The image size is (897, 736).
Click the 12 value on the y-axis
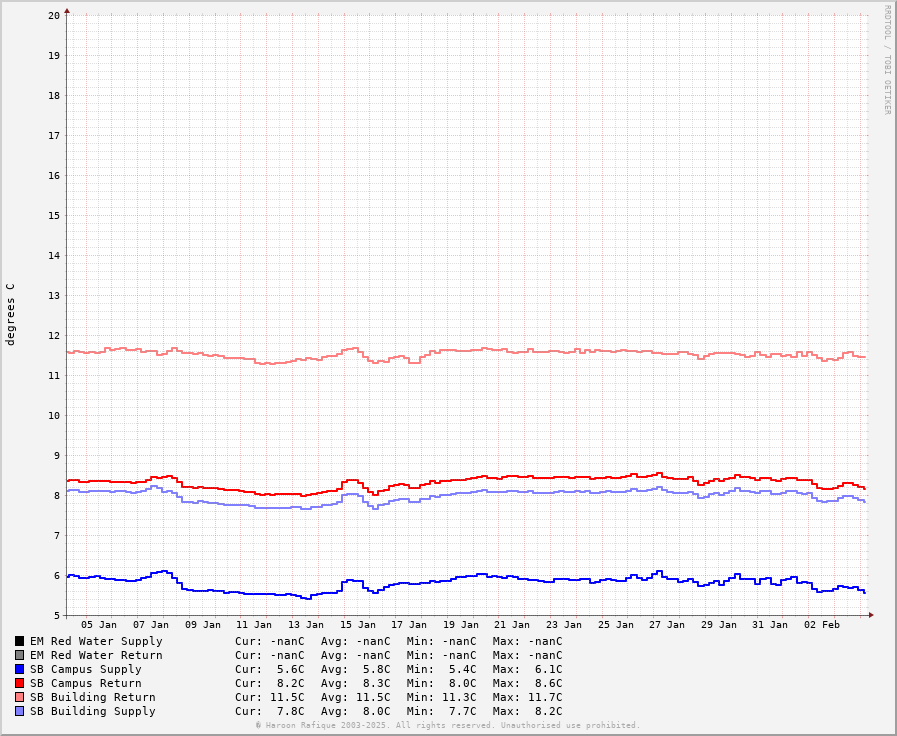[x=54, y=335]
